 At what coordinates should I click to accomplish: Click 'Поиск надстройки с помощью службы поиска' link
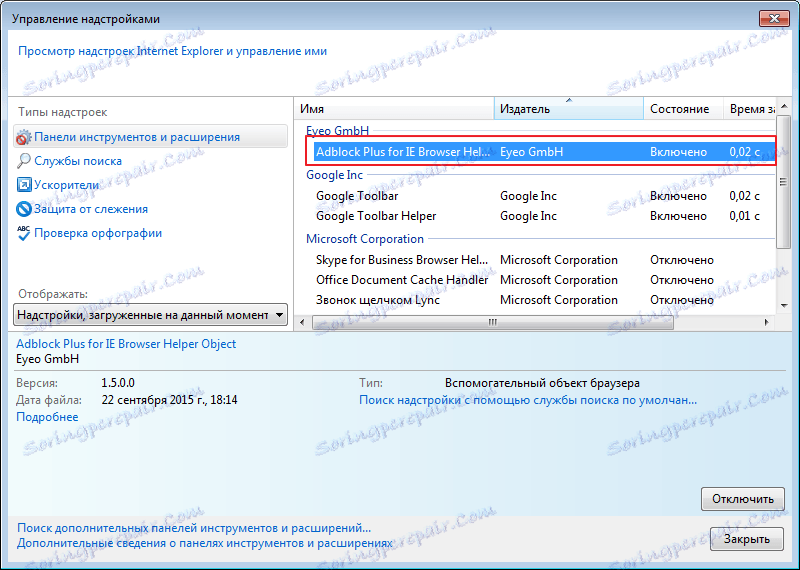tap(528, 400)
